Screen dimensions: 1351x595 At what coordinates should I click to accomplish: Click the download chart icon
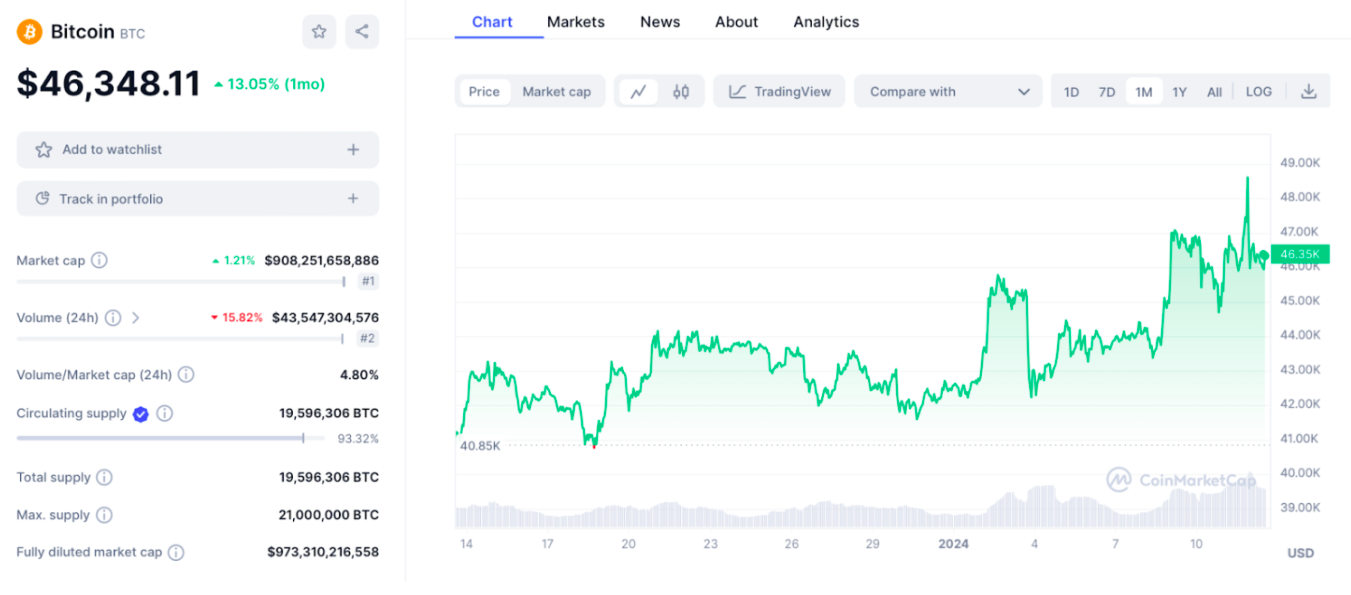1309,91
